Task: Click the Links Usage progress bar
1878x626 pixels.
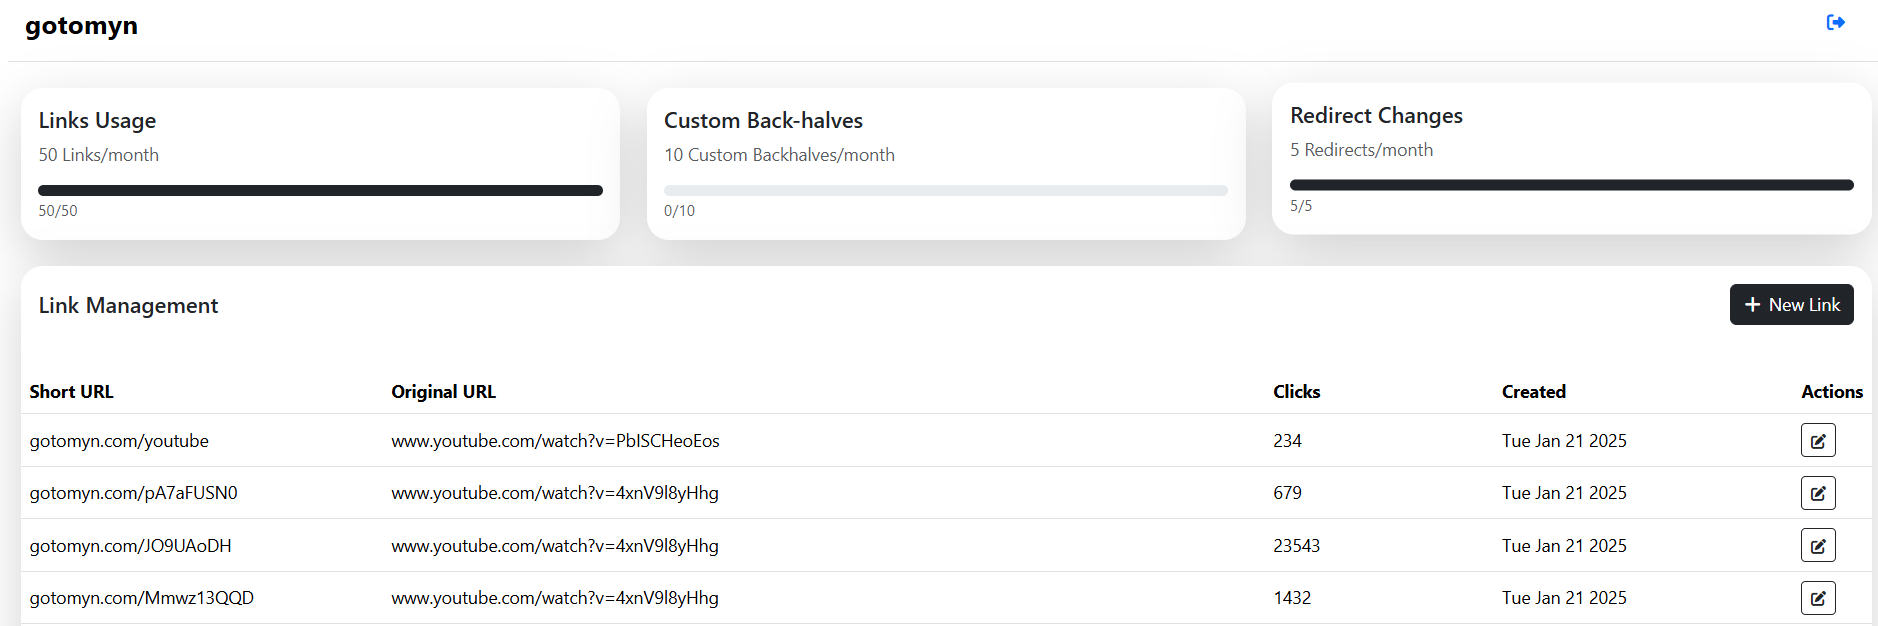Action: click(320, 190)
